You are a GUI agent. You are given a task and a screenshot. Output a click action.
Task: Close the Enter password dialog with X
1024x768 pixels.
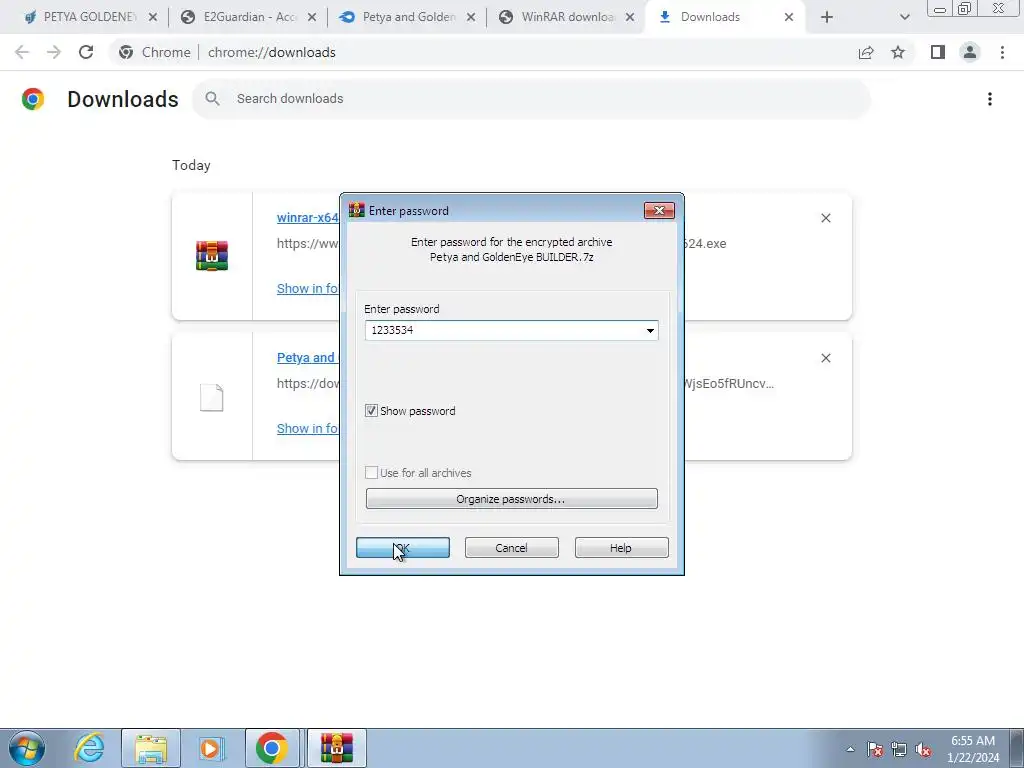pos(659,210)
